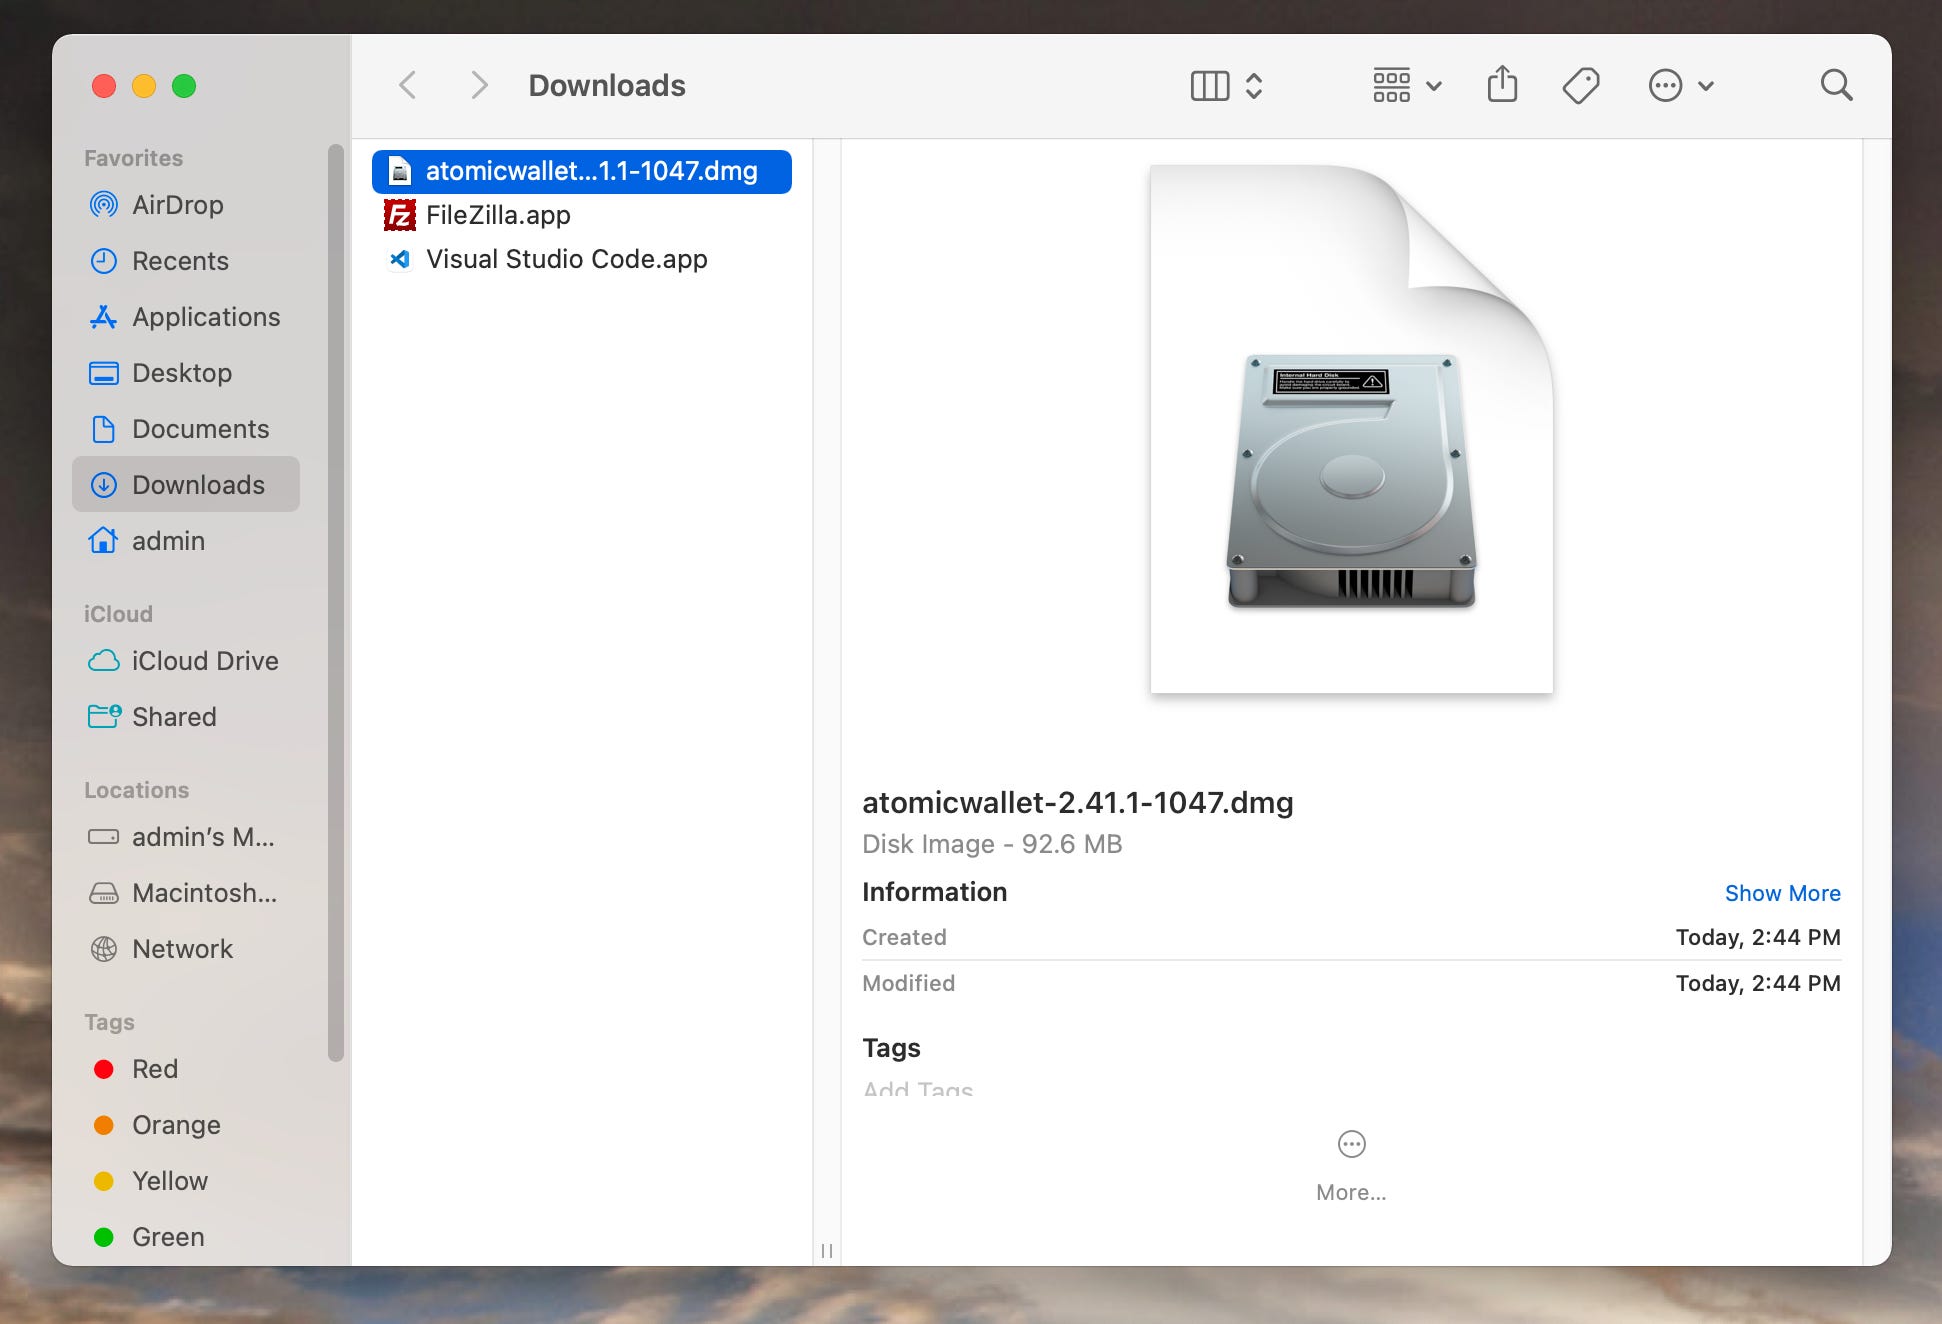
Task: Click the column view icon
Action: point(1210,86)
